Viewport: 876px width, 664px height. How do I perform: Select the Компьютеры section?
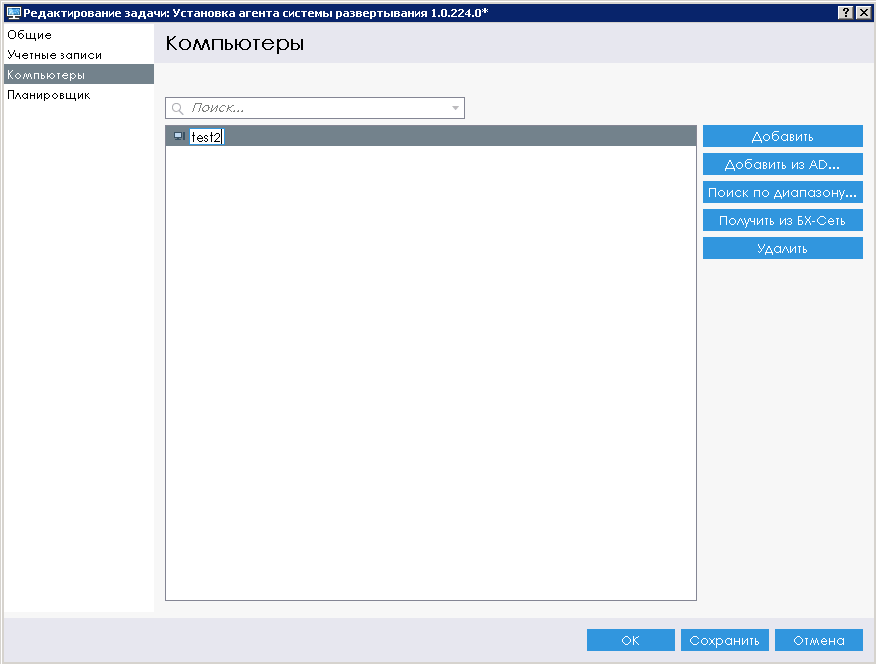(78, 74)
